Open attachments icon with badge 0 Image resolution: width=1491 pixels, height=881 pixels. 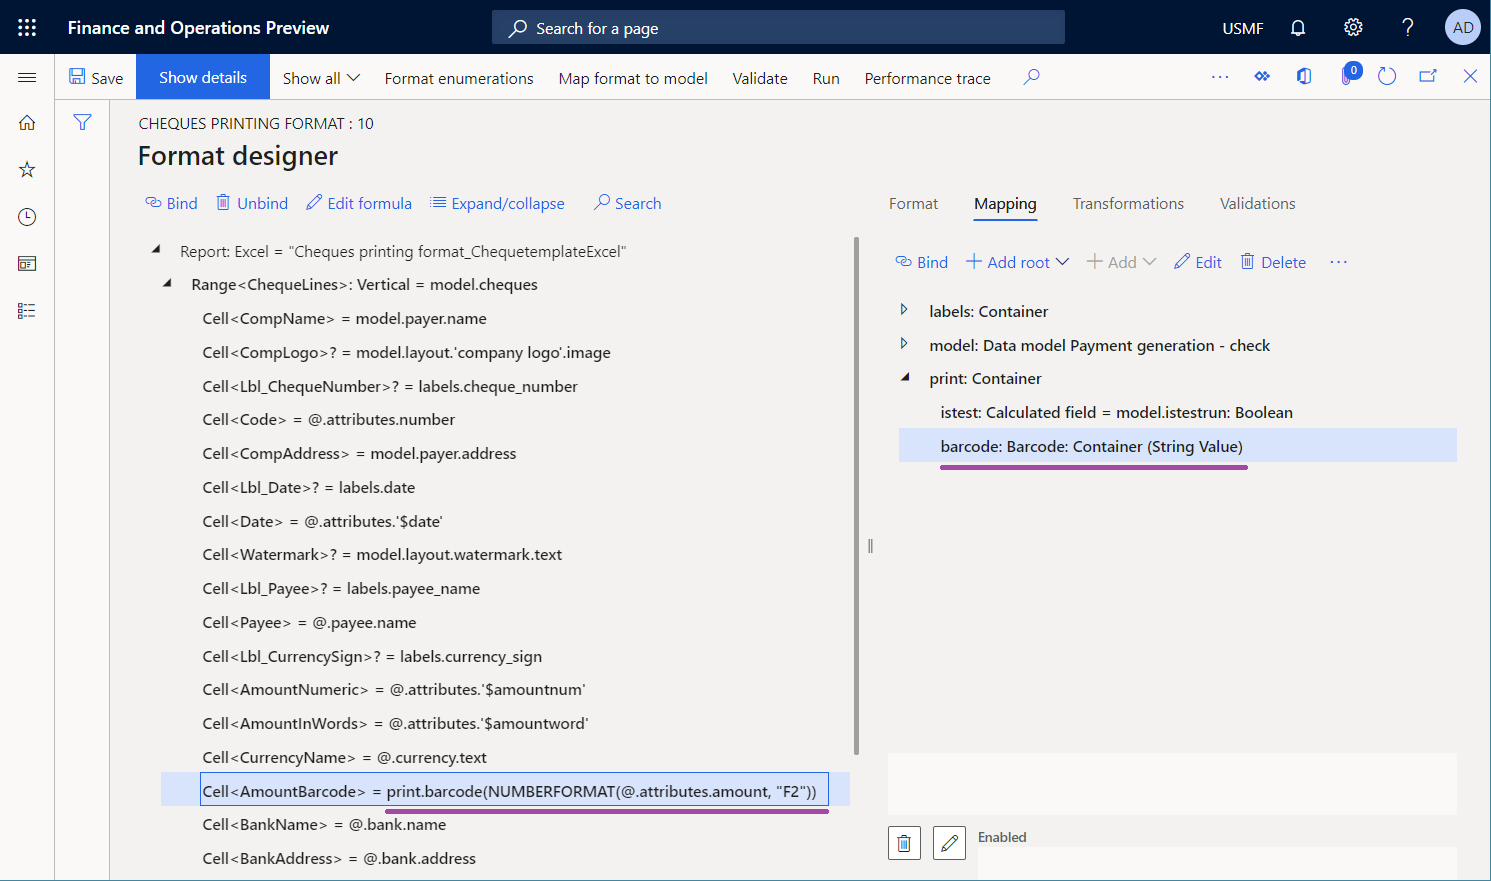pos(1349,75)
